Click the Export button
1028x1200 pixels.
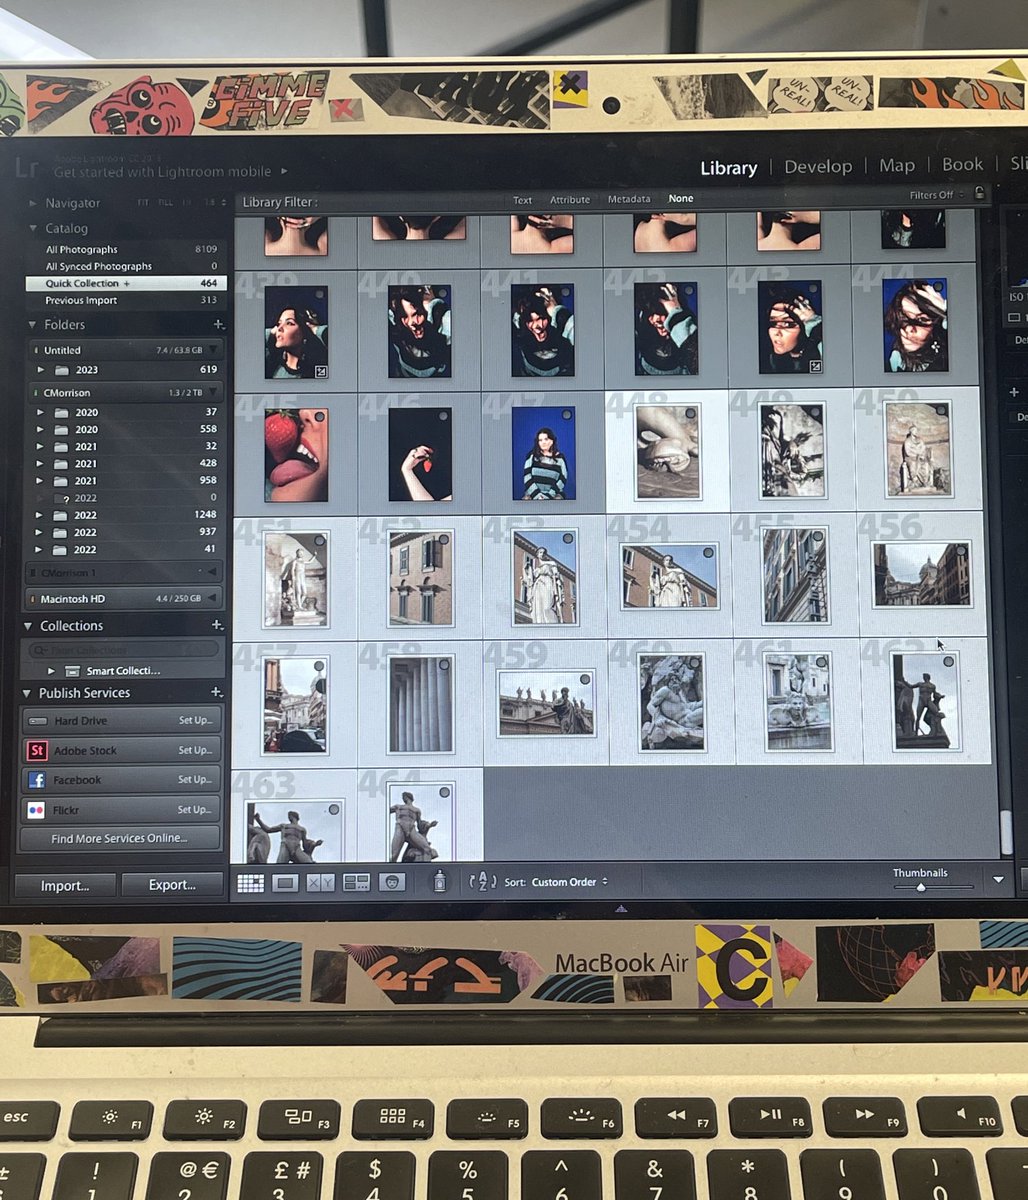tap(172, 885)
